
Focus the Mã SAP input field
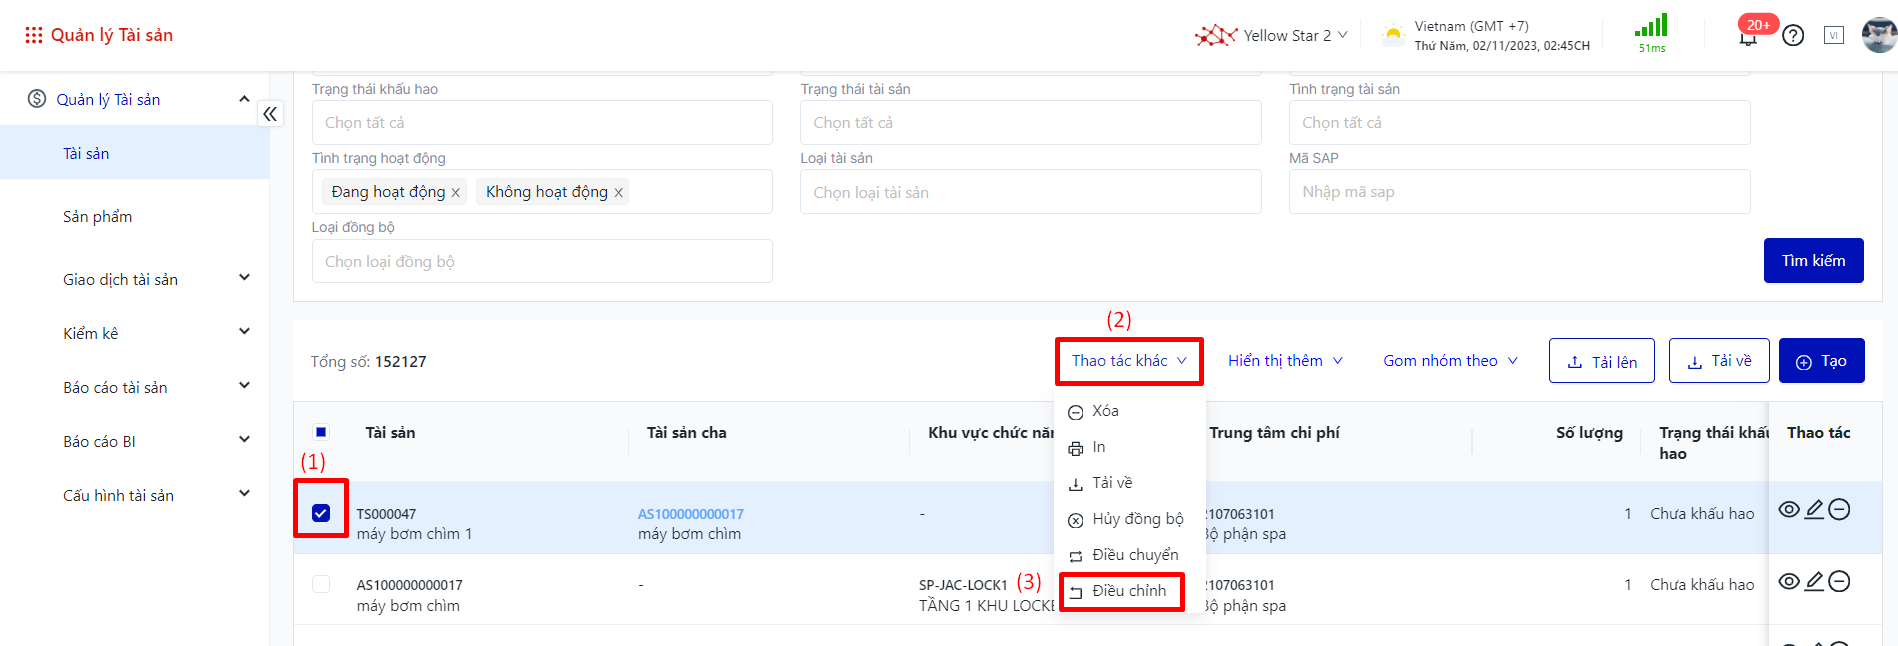pyautogui.click(x=1520, y=192)
